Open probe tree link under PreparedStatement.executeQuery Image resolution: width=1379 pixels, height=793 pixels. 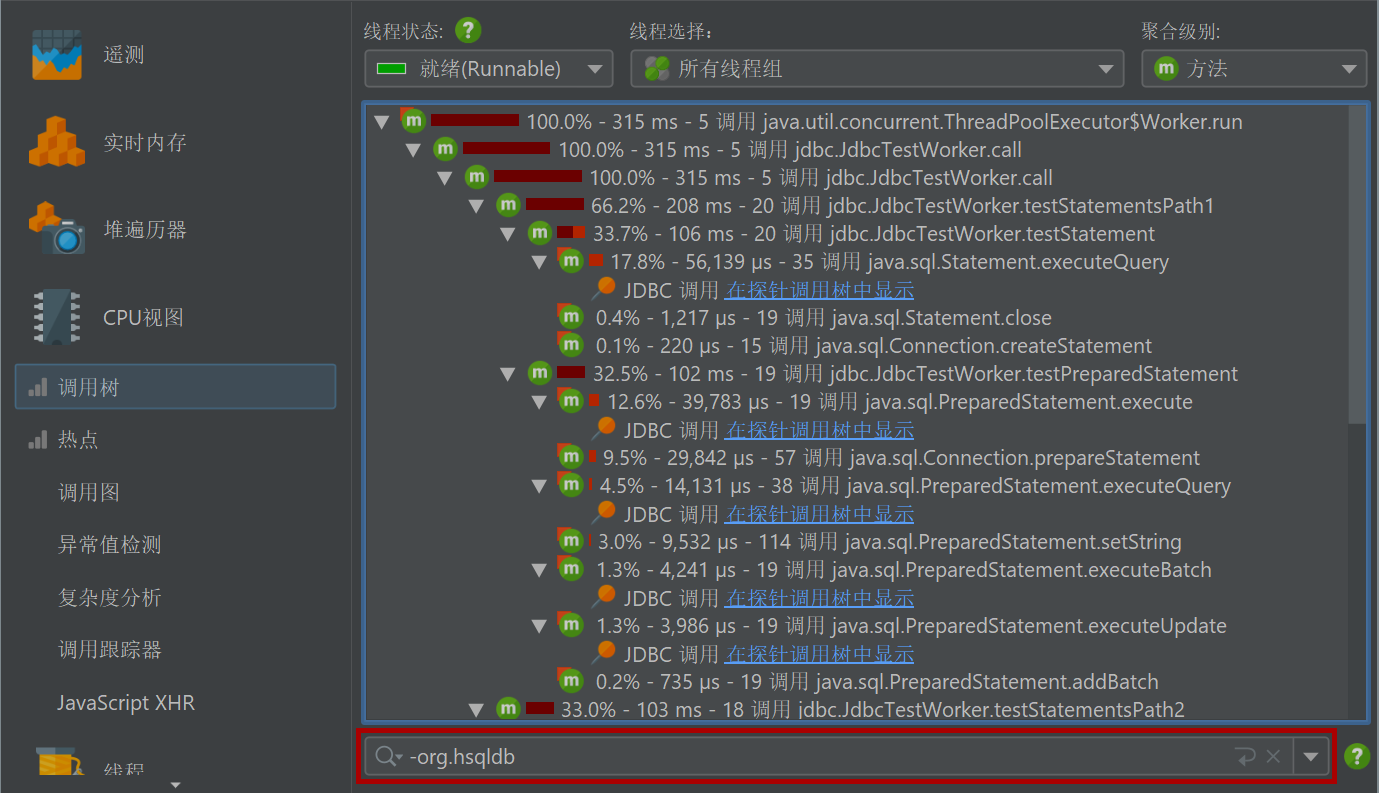pyautogui.click(x=819, y=514)
